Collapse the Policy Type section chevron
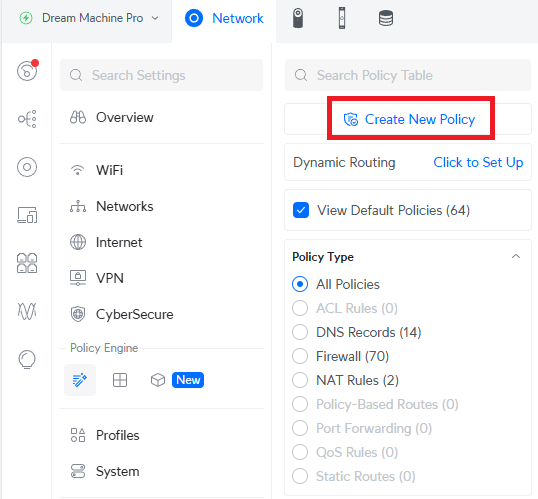Viewport: 538px width, 499px height. pyautogui.click(x=516, y=256)
